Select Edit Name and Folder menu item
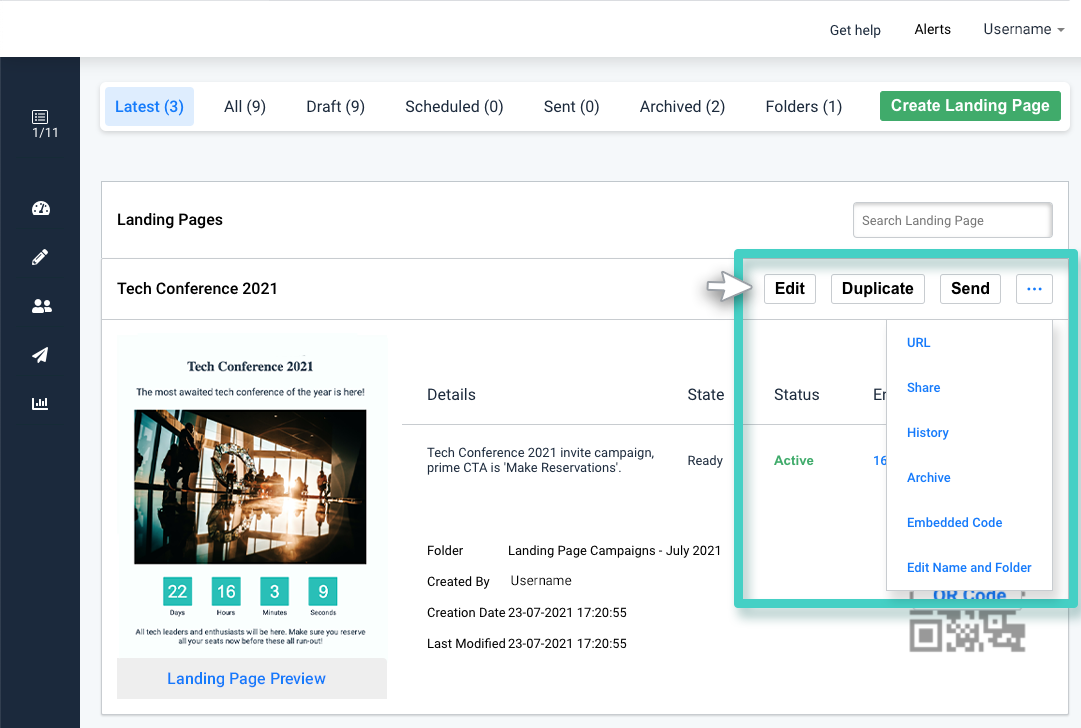This screenshot has height=728, width=1081. pyautogui.click(x=969, y=567)
